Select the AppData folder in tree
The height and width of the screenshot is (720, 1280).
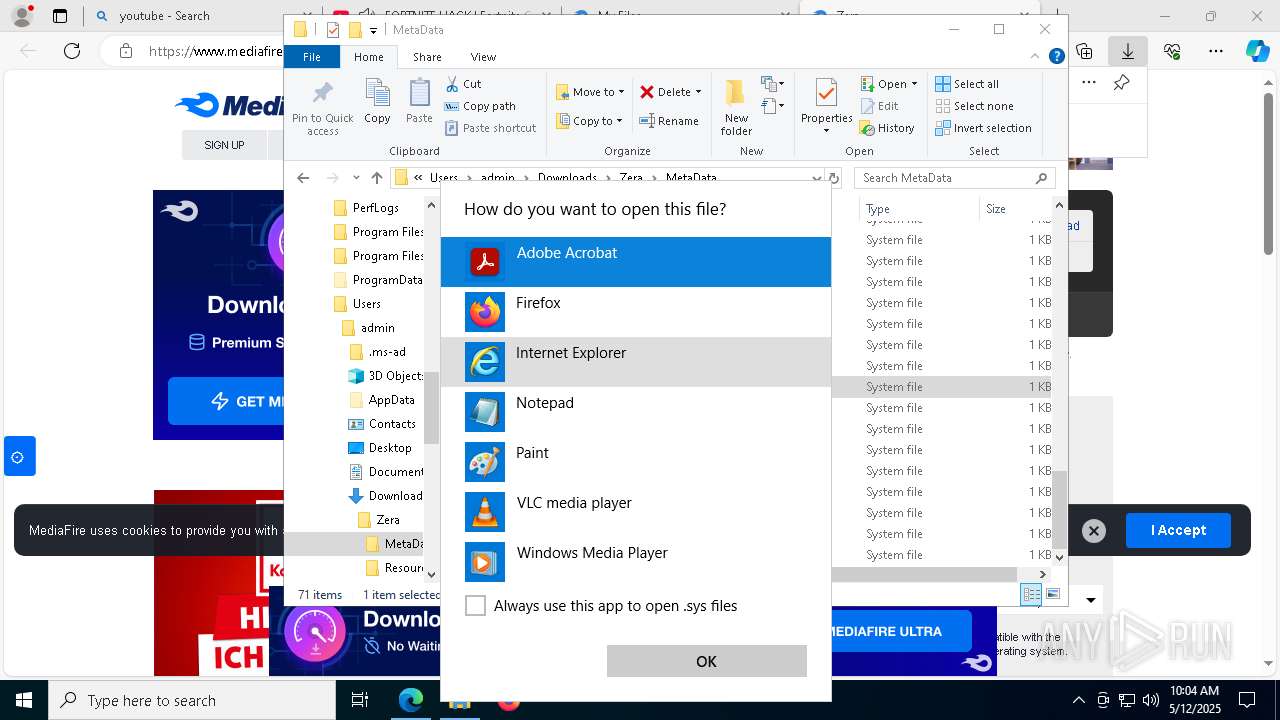[381, 400]
